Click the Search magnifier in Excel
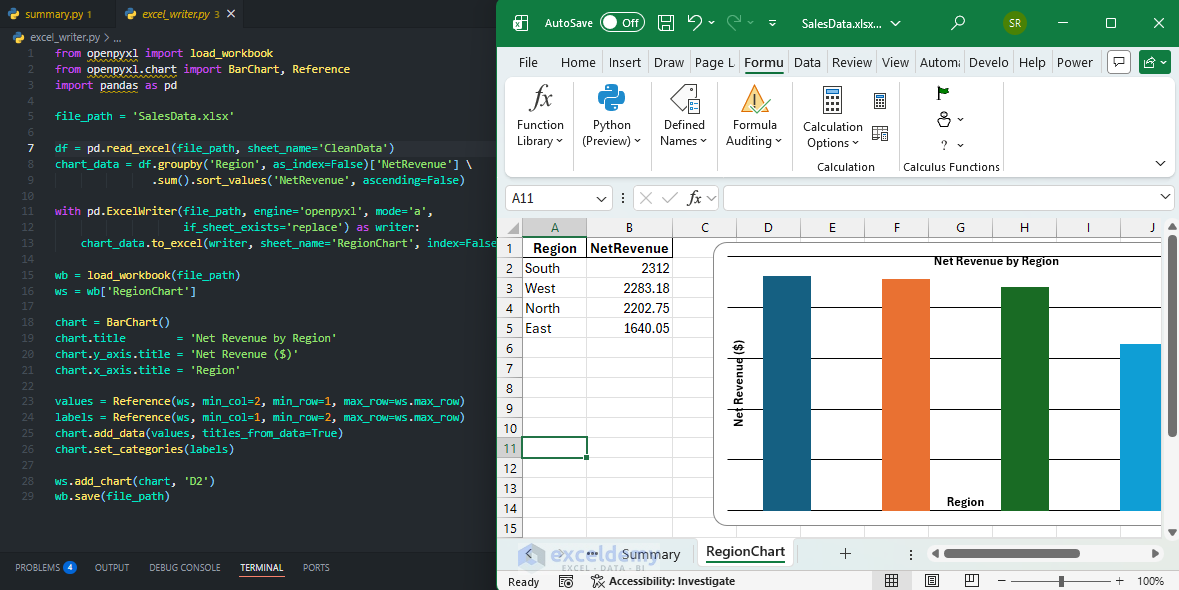Screen dimensions: 1179x590 (x=958, y=23)
